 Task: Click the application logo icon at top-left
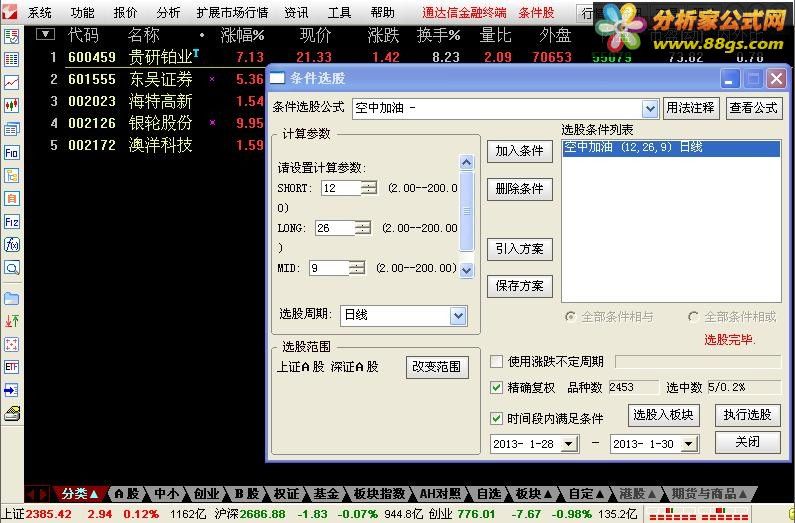coord(10,12)
